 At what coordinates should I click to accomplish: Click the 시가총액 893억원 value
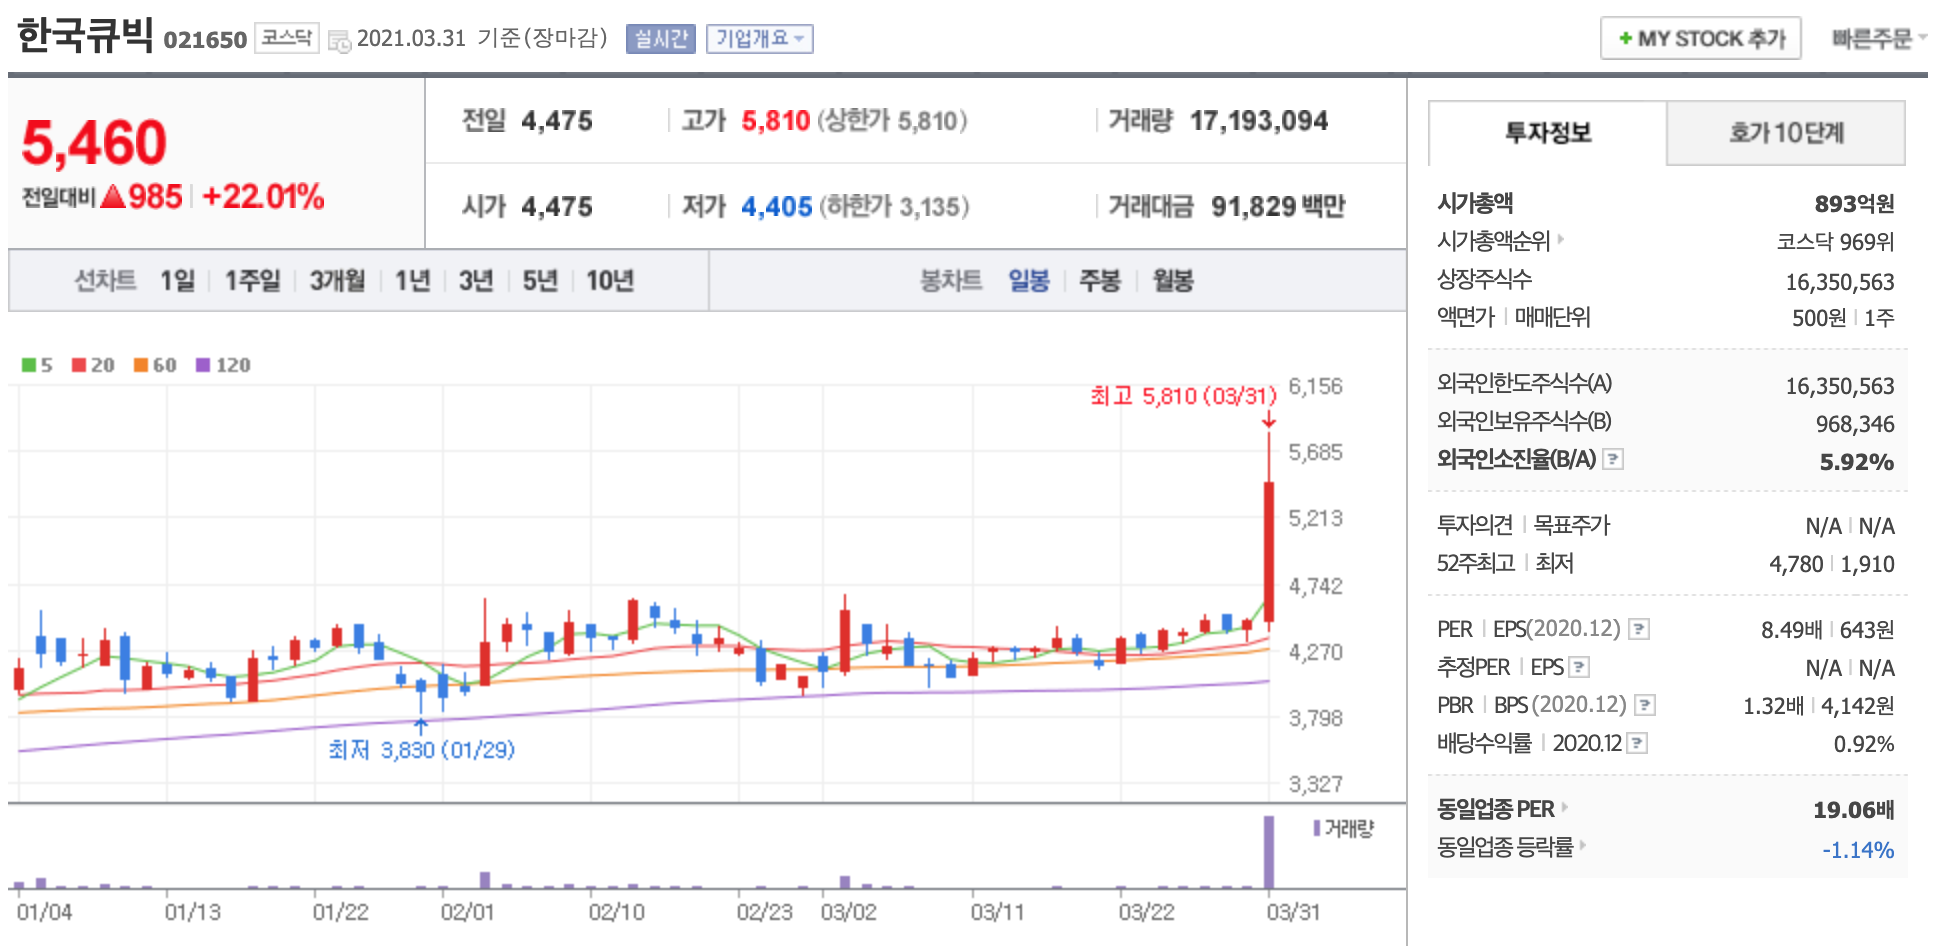[x=1855, y=204]
